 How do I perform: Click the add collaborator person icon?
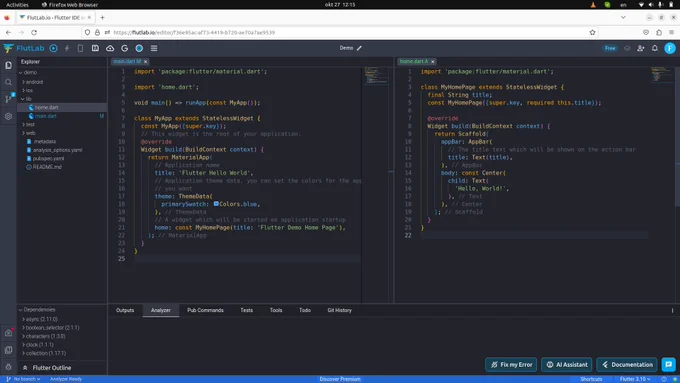[641, 48]
